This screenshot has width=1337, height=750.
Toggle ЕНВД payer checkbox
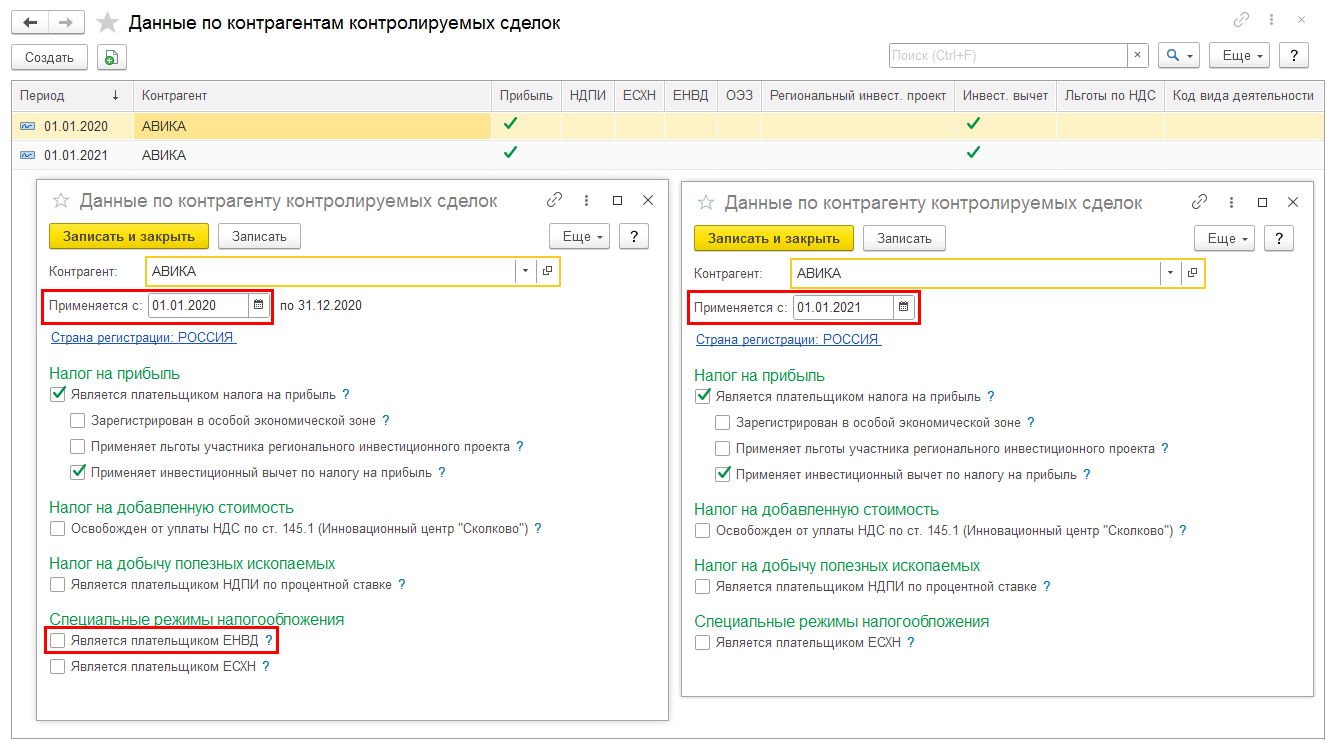(58, 640)
